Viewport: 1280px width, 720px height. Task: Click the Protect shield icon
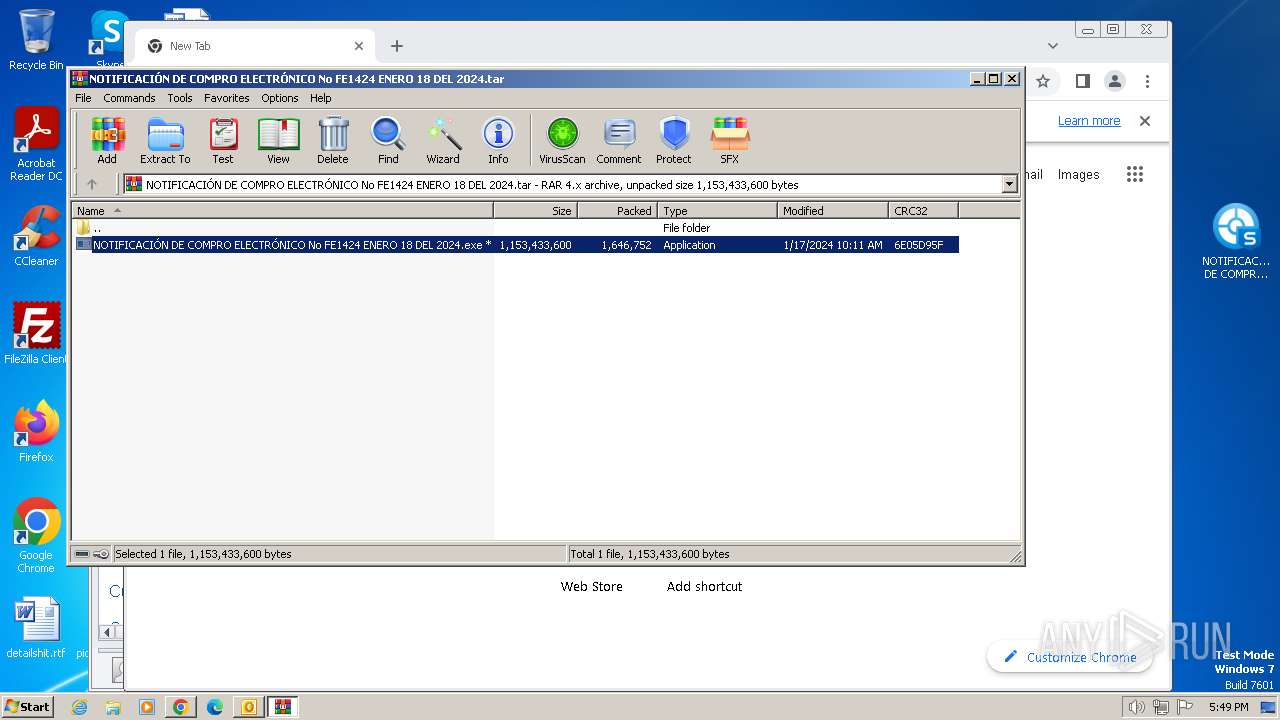(x=674, y=140)
